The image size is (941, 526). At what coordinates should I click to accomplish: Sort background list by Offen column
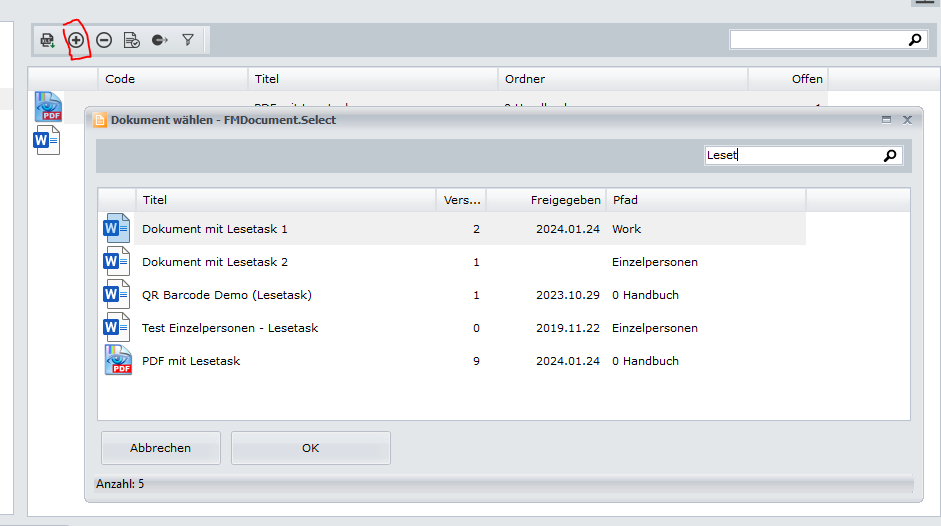(x=788, y=79)
